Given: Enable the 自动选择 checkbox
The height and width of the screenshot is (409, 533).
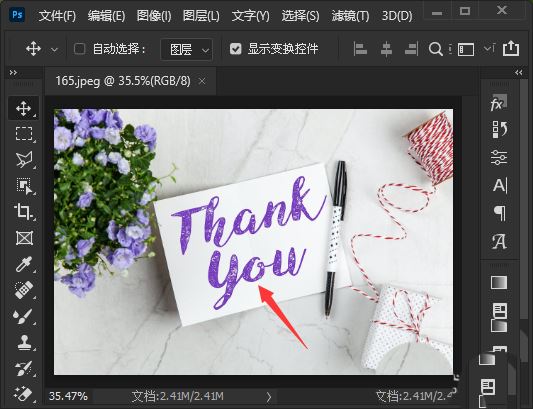Looking at the screenshot, I should [x=80, y=49].
